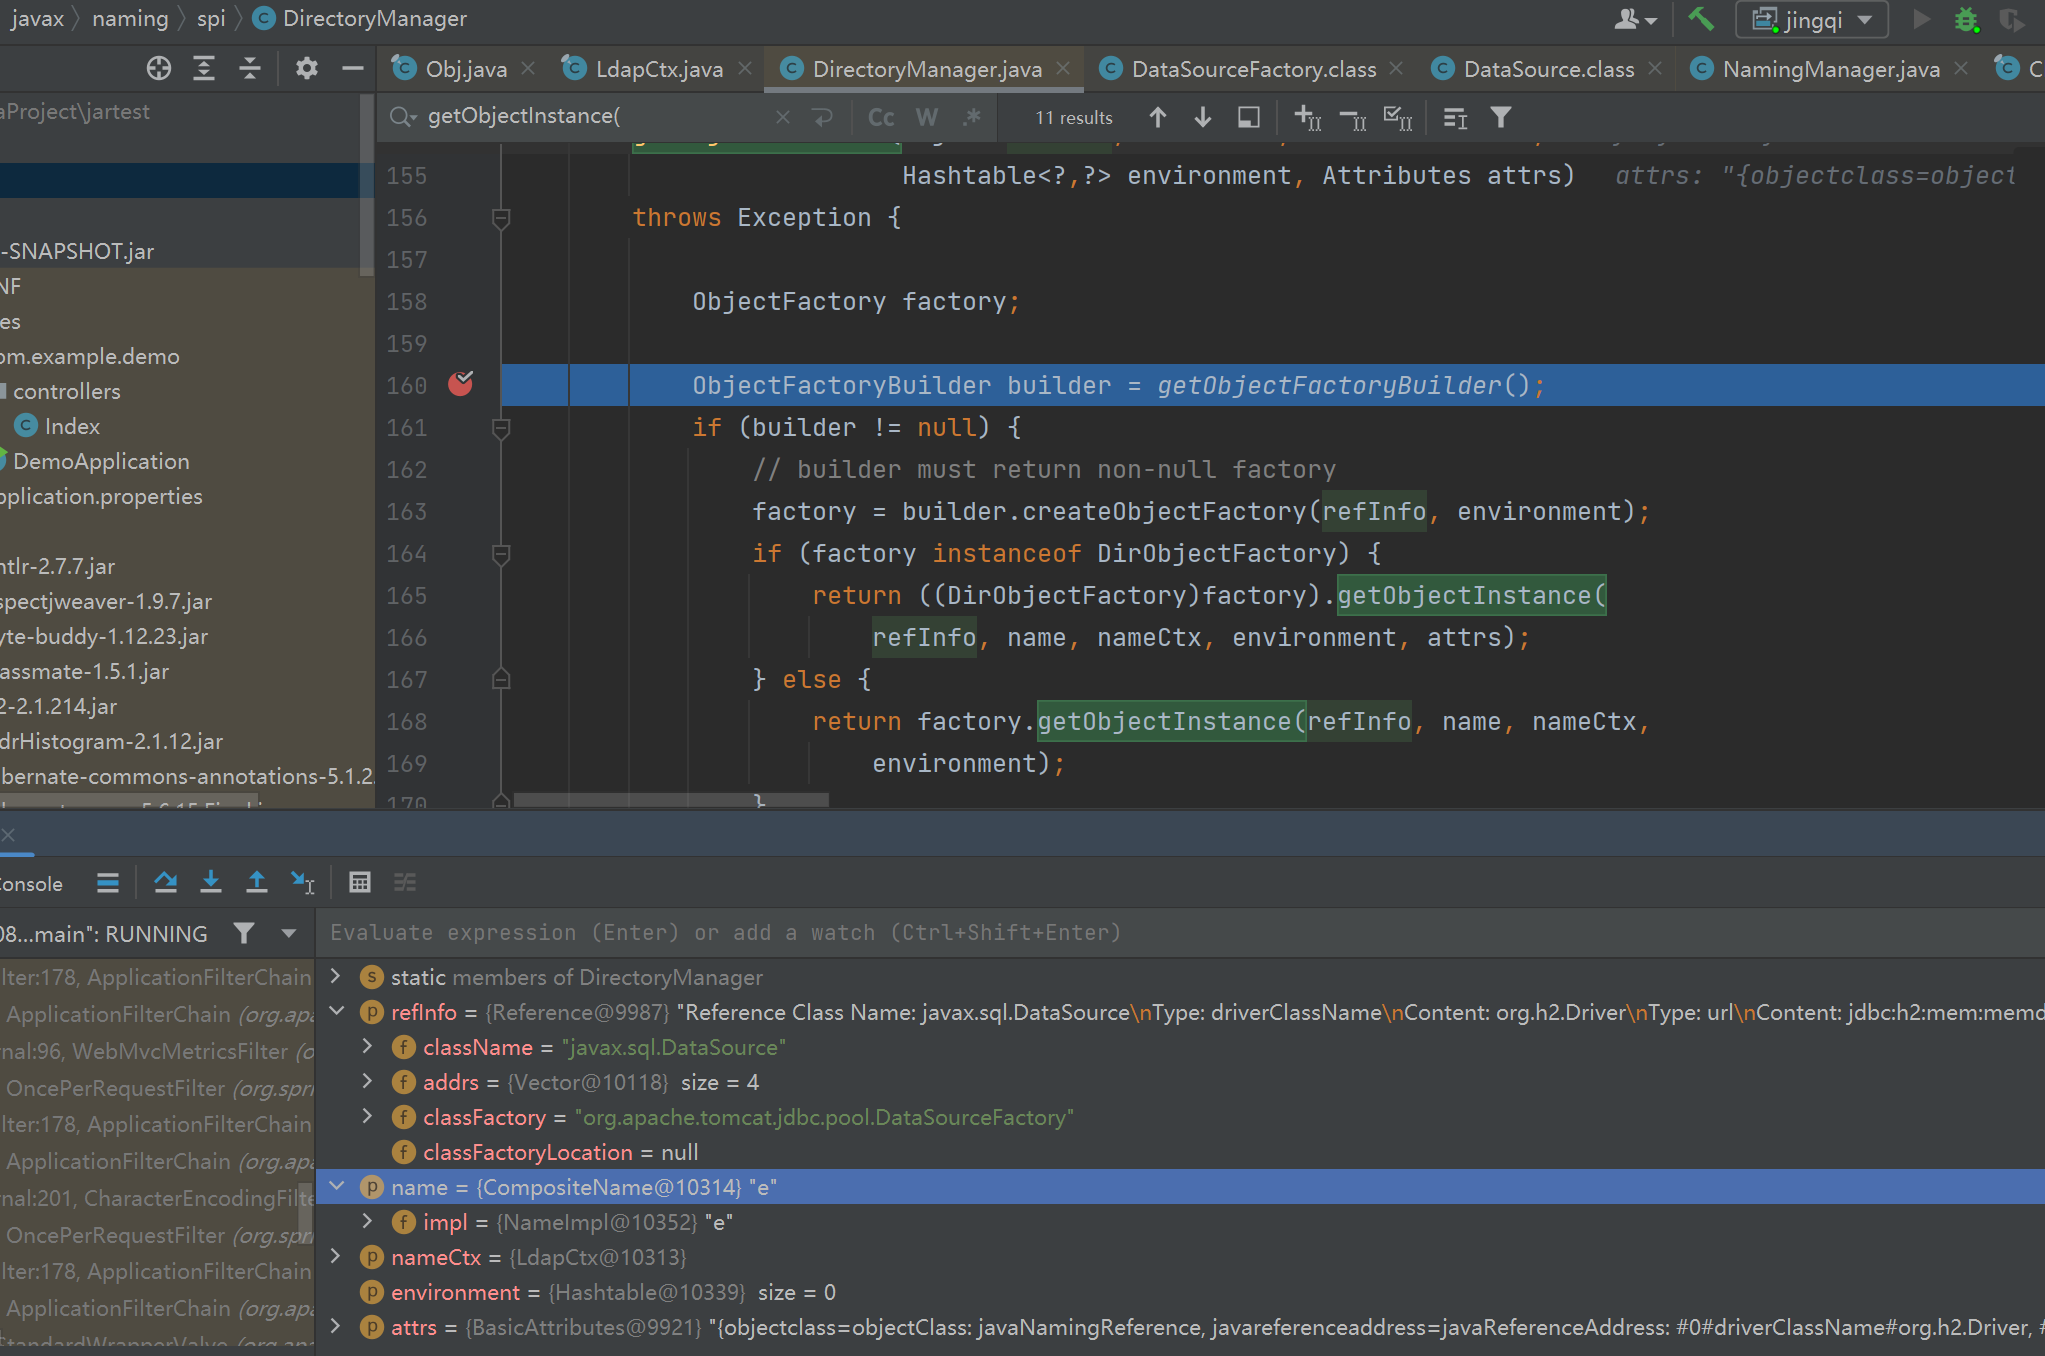Click the search Filter funnel icon
The image size is (2045, 1356).
[x=1500, y=118]
